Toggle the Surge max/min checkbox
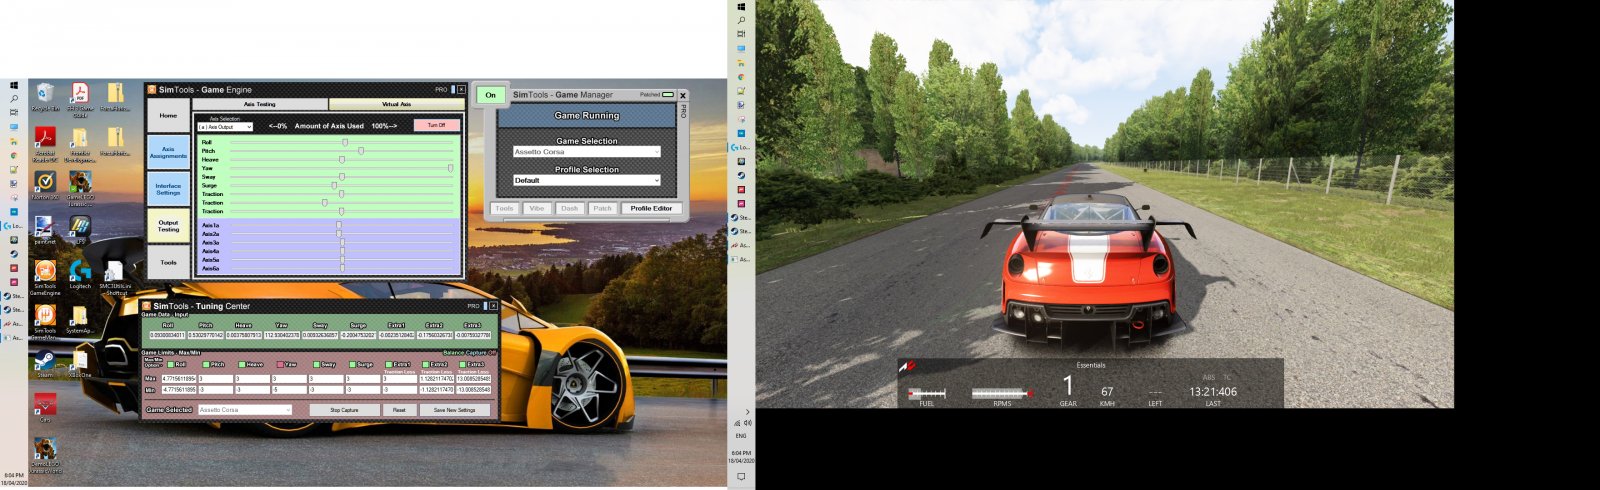Image resolution: width=1600 pixels, height=490 pixels. click(354, 365)
